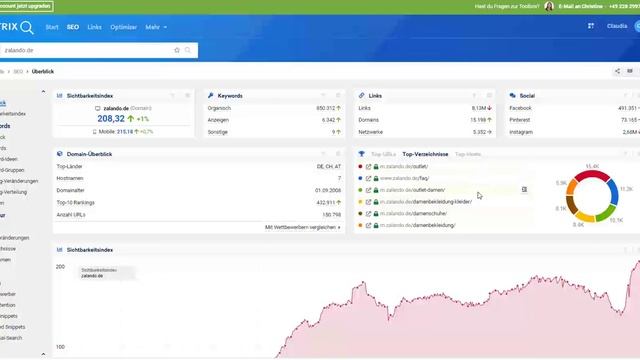
Task: Click help icon of top Sichtbarkeitsindex card
Action: point(173,96)
